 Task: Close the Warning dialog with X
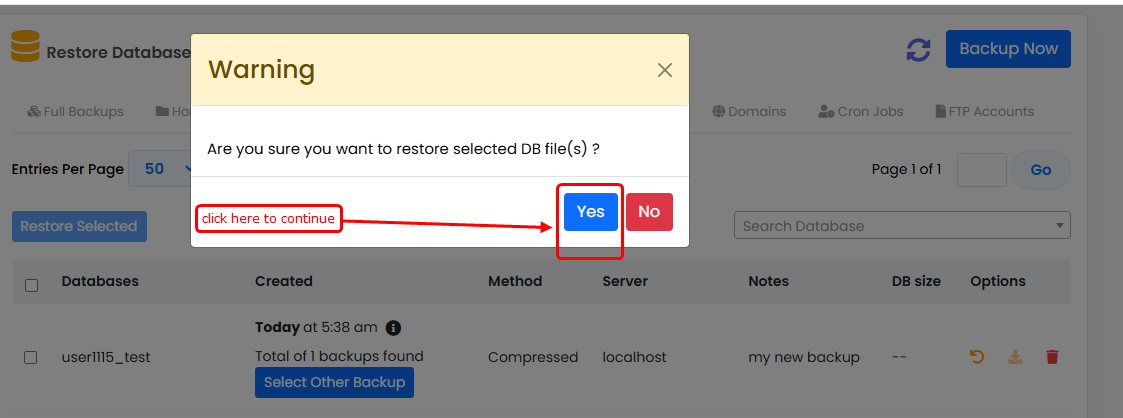(x=664, y=70)
